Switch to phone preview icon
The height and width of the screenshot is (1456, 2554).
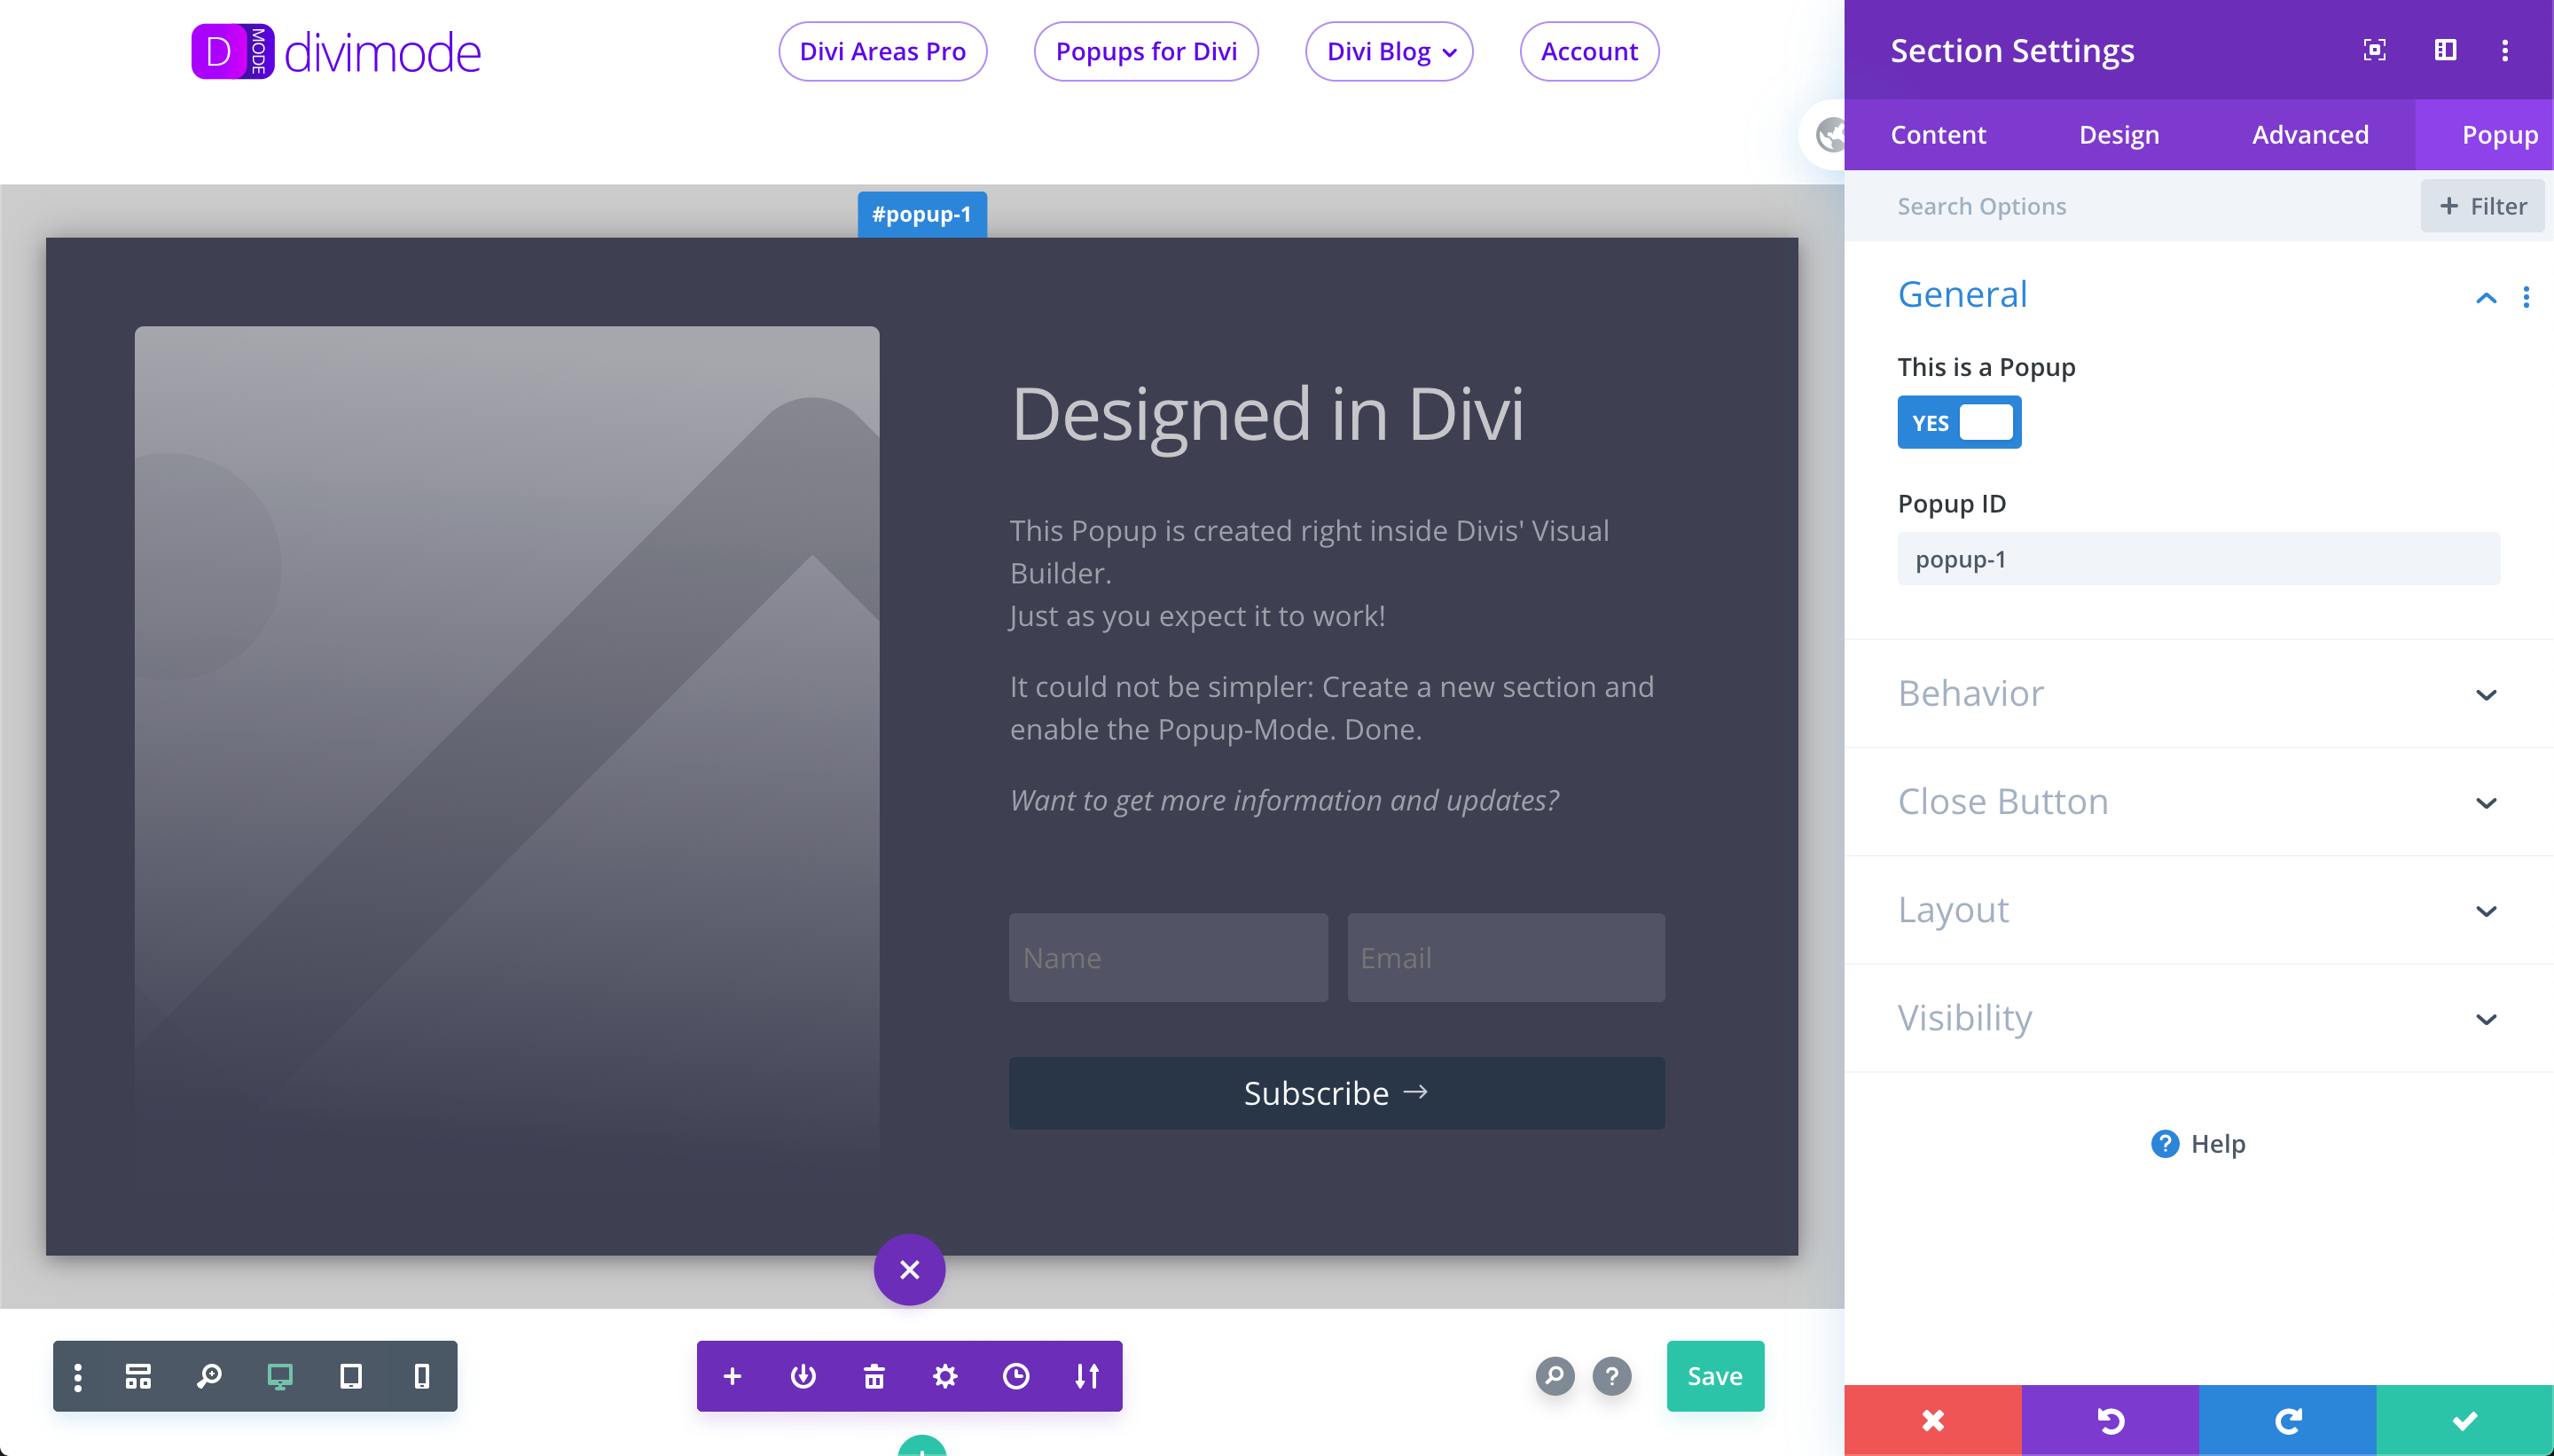(421, 1376)
